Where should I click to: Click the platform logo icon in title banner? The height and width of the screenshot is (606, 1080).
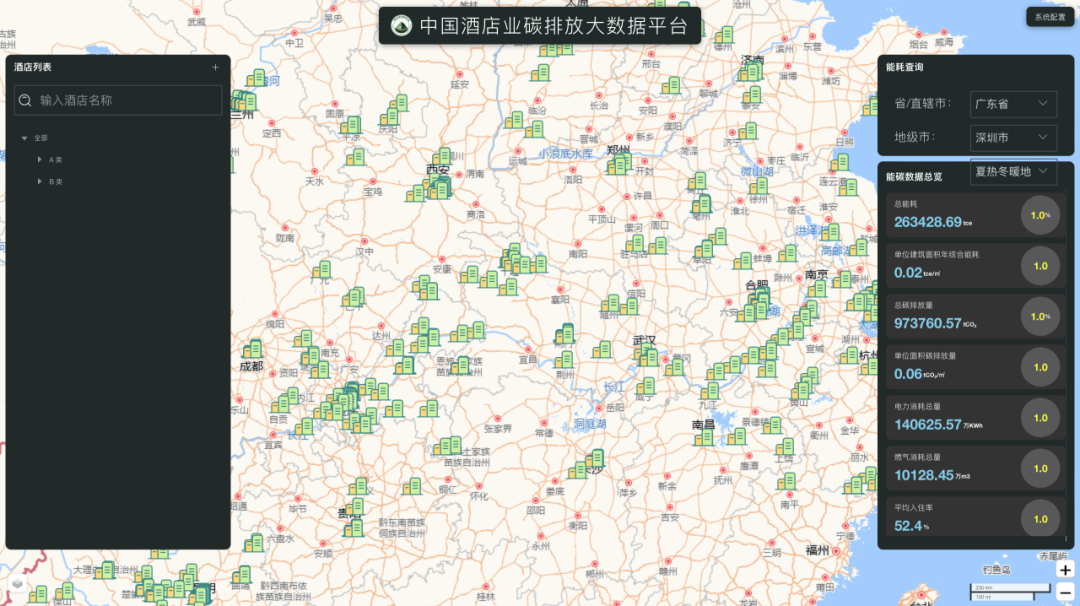pos(401,26)
